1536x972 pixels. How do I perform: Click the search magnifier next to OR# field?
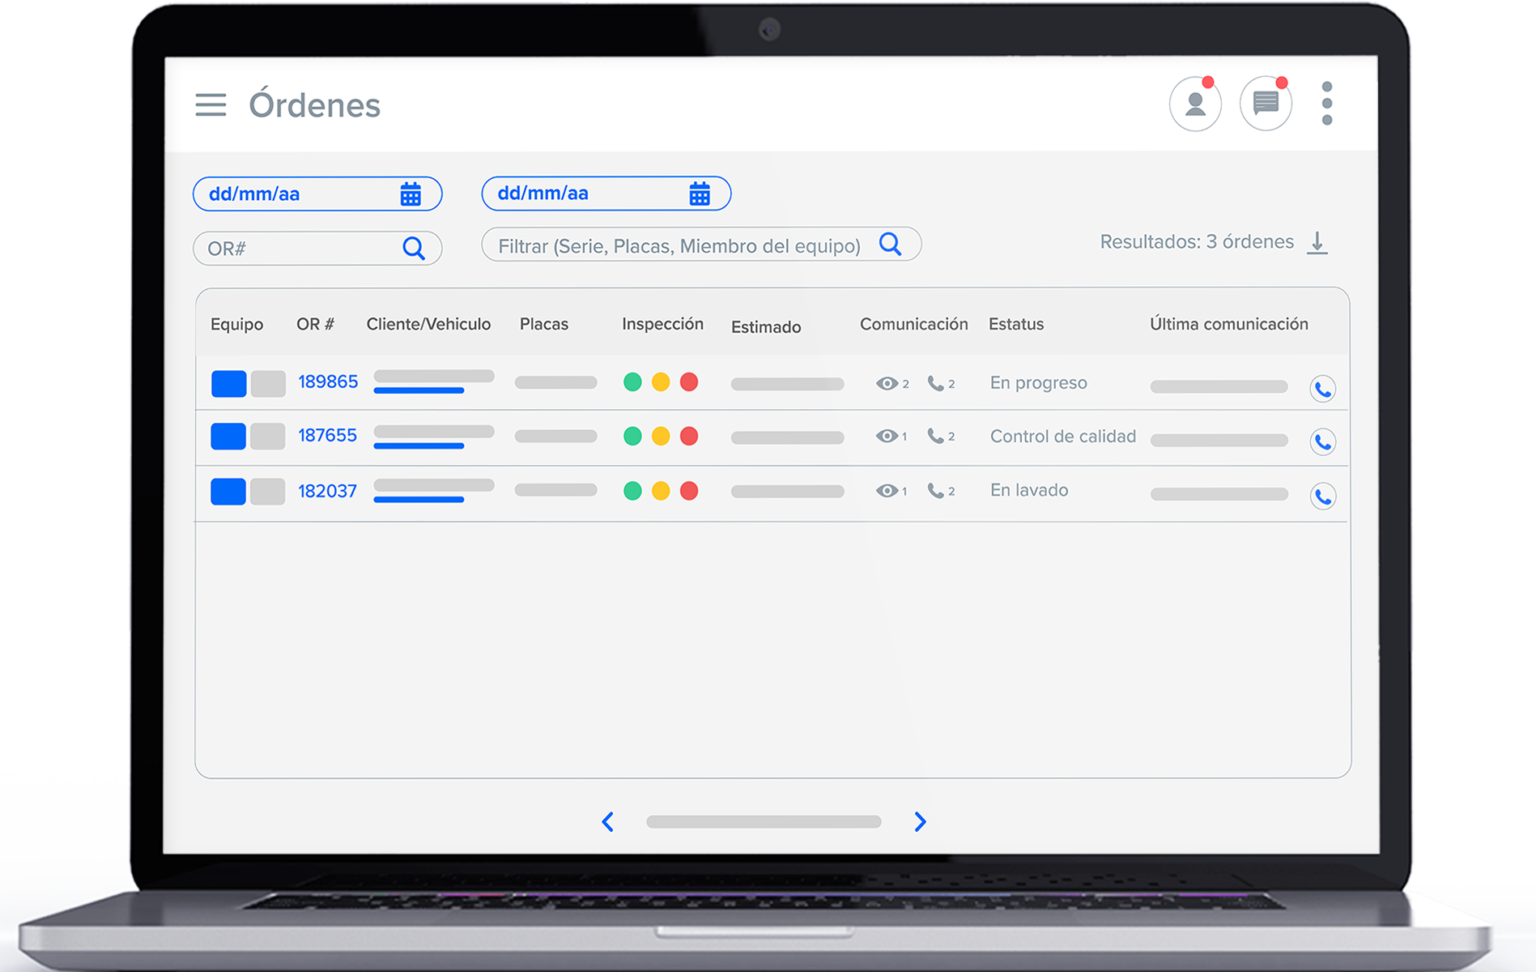coord(414,248)
